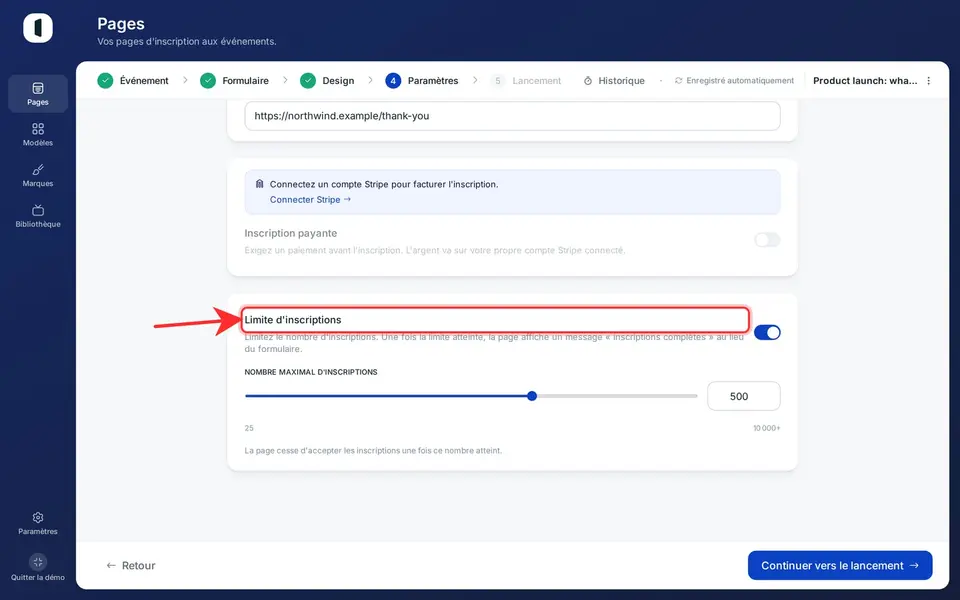Viewport: 960px width, 600px height.
Task: Open Marques brush icon in sidebar
Action: point(38,170)
